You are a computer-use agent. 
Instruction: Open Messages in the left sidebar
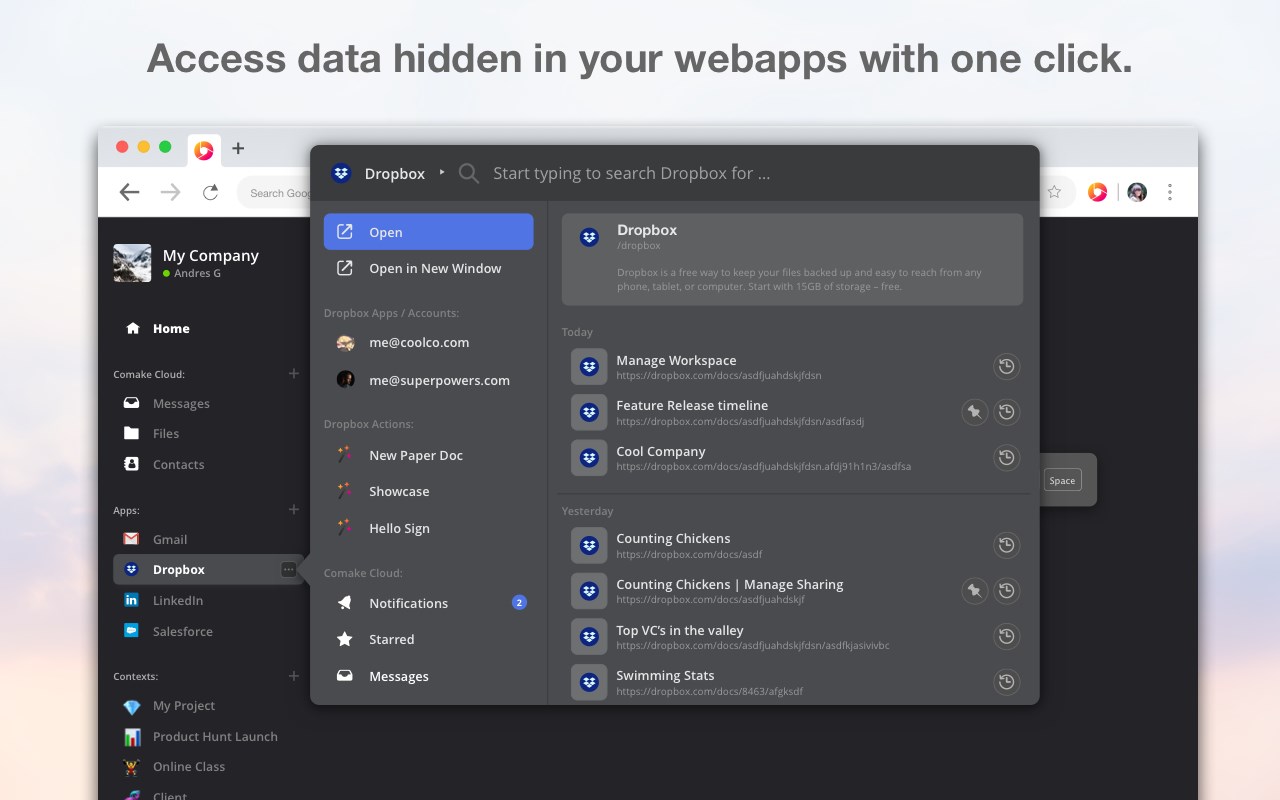point(181,404)
